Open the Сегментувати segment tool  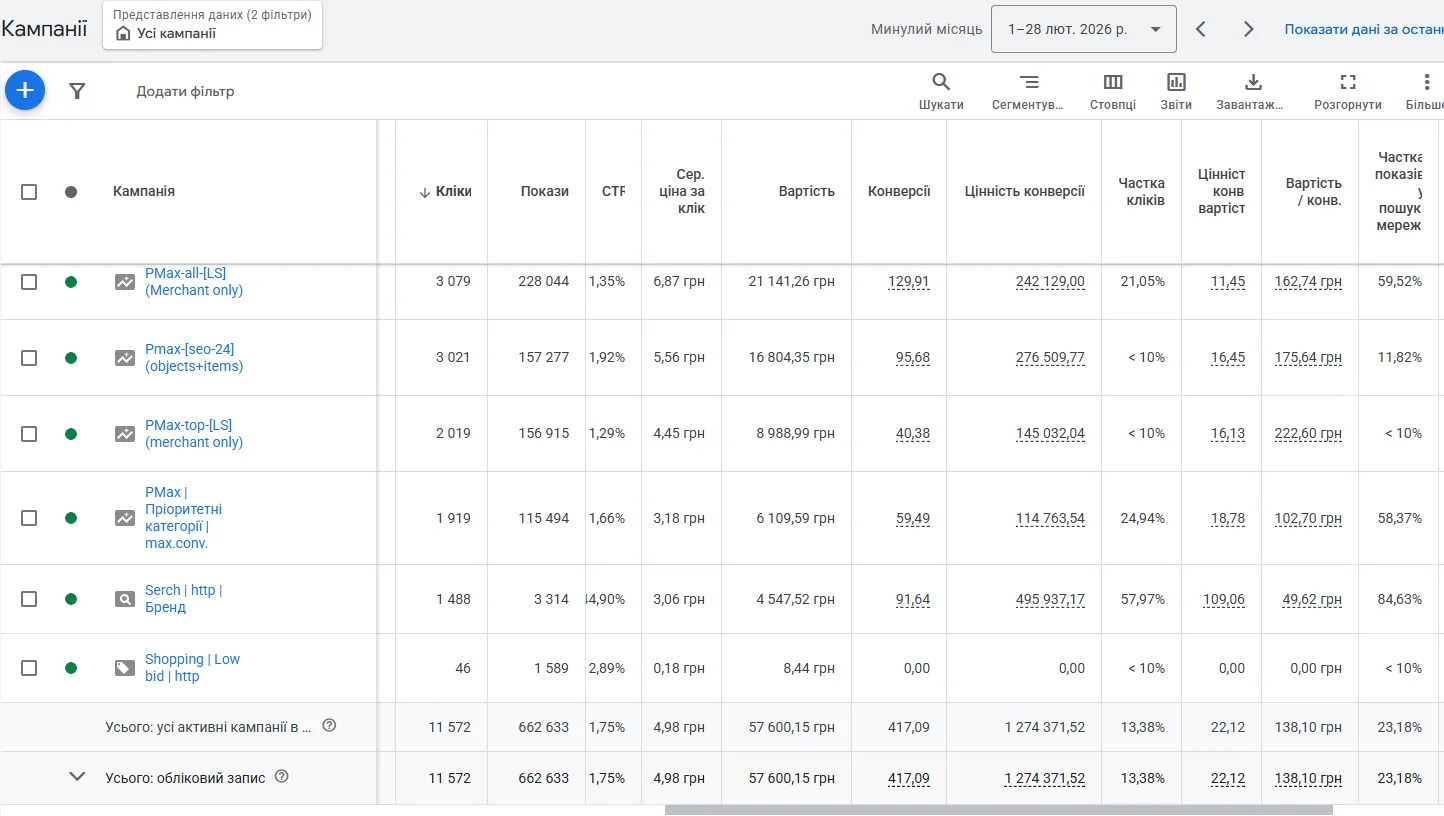1028,91
